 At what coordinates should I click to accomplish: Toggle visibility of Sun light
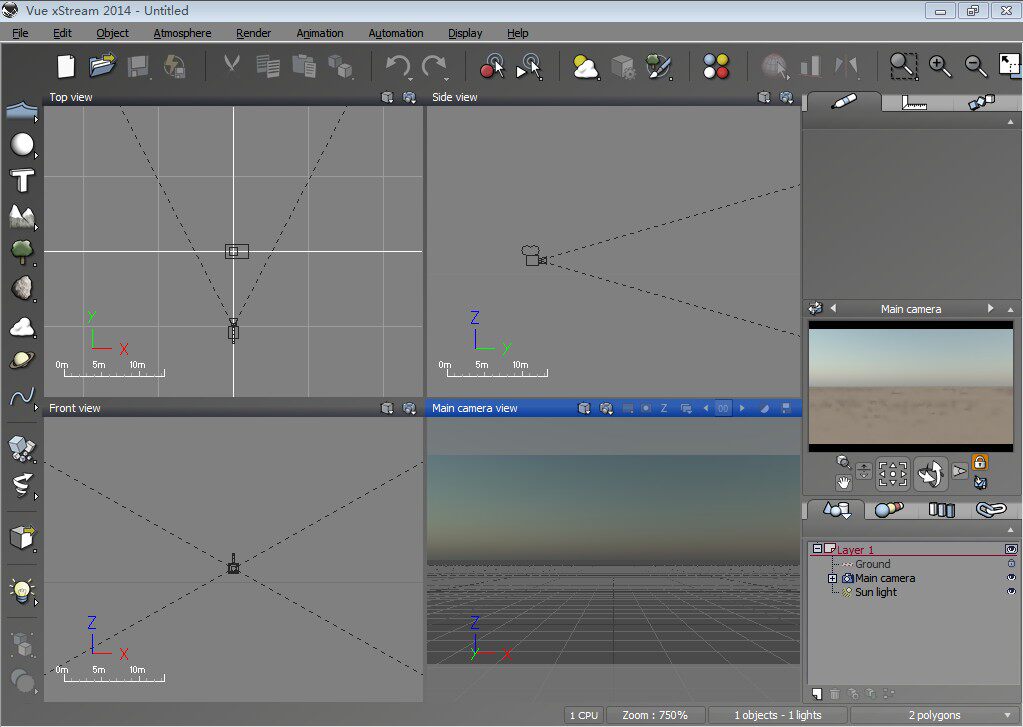(x=1011, y=592)
